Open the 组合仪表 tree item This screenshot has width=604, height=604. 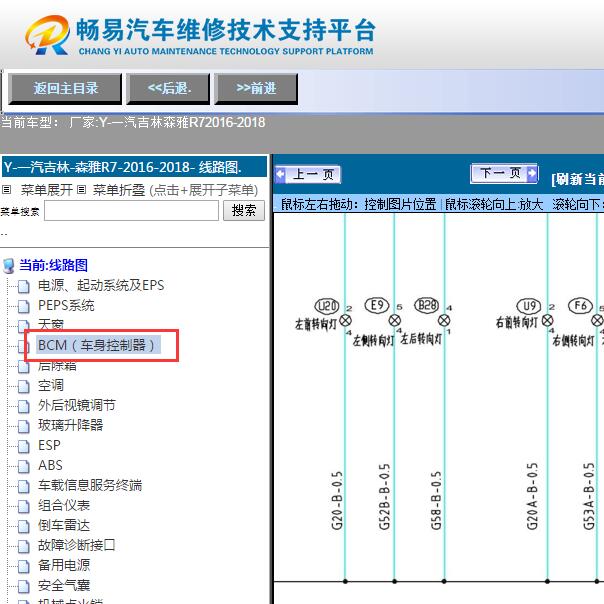point(64,505)
